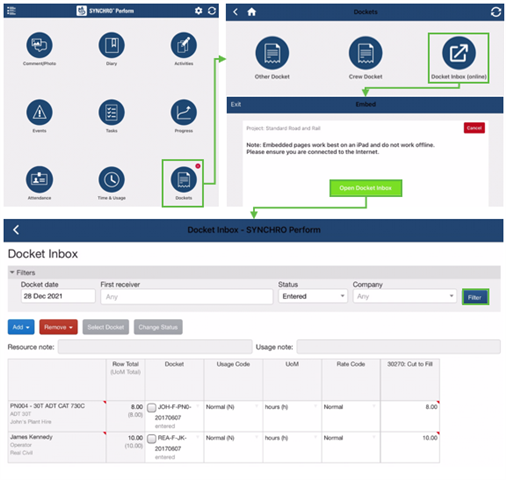Click the SYNCHRO Perform logo
Viewport: 506px width, 480px height.
[x=81, y=11]
